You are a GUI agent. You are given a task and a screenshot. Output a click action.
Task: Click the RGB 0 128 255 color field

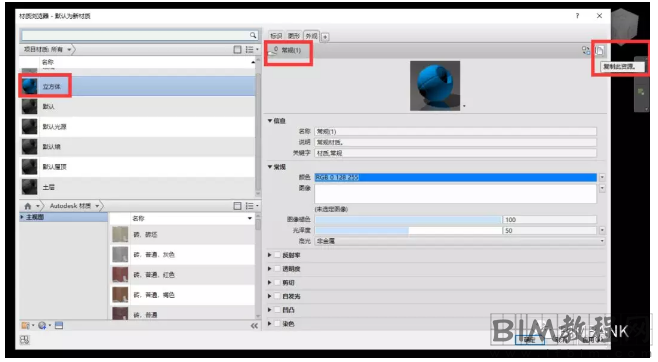click(x=455, y=177)
